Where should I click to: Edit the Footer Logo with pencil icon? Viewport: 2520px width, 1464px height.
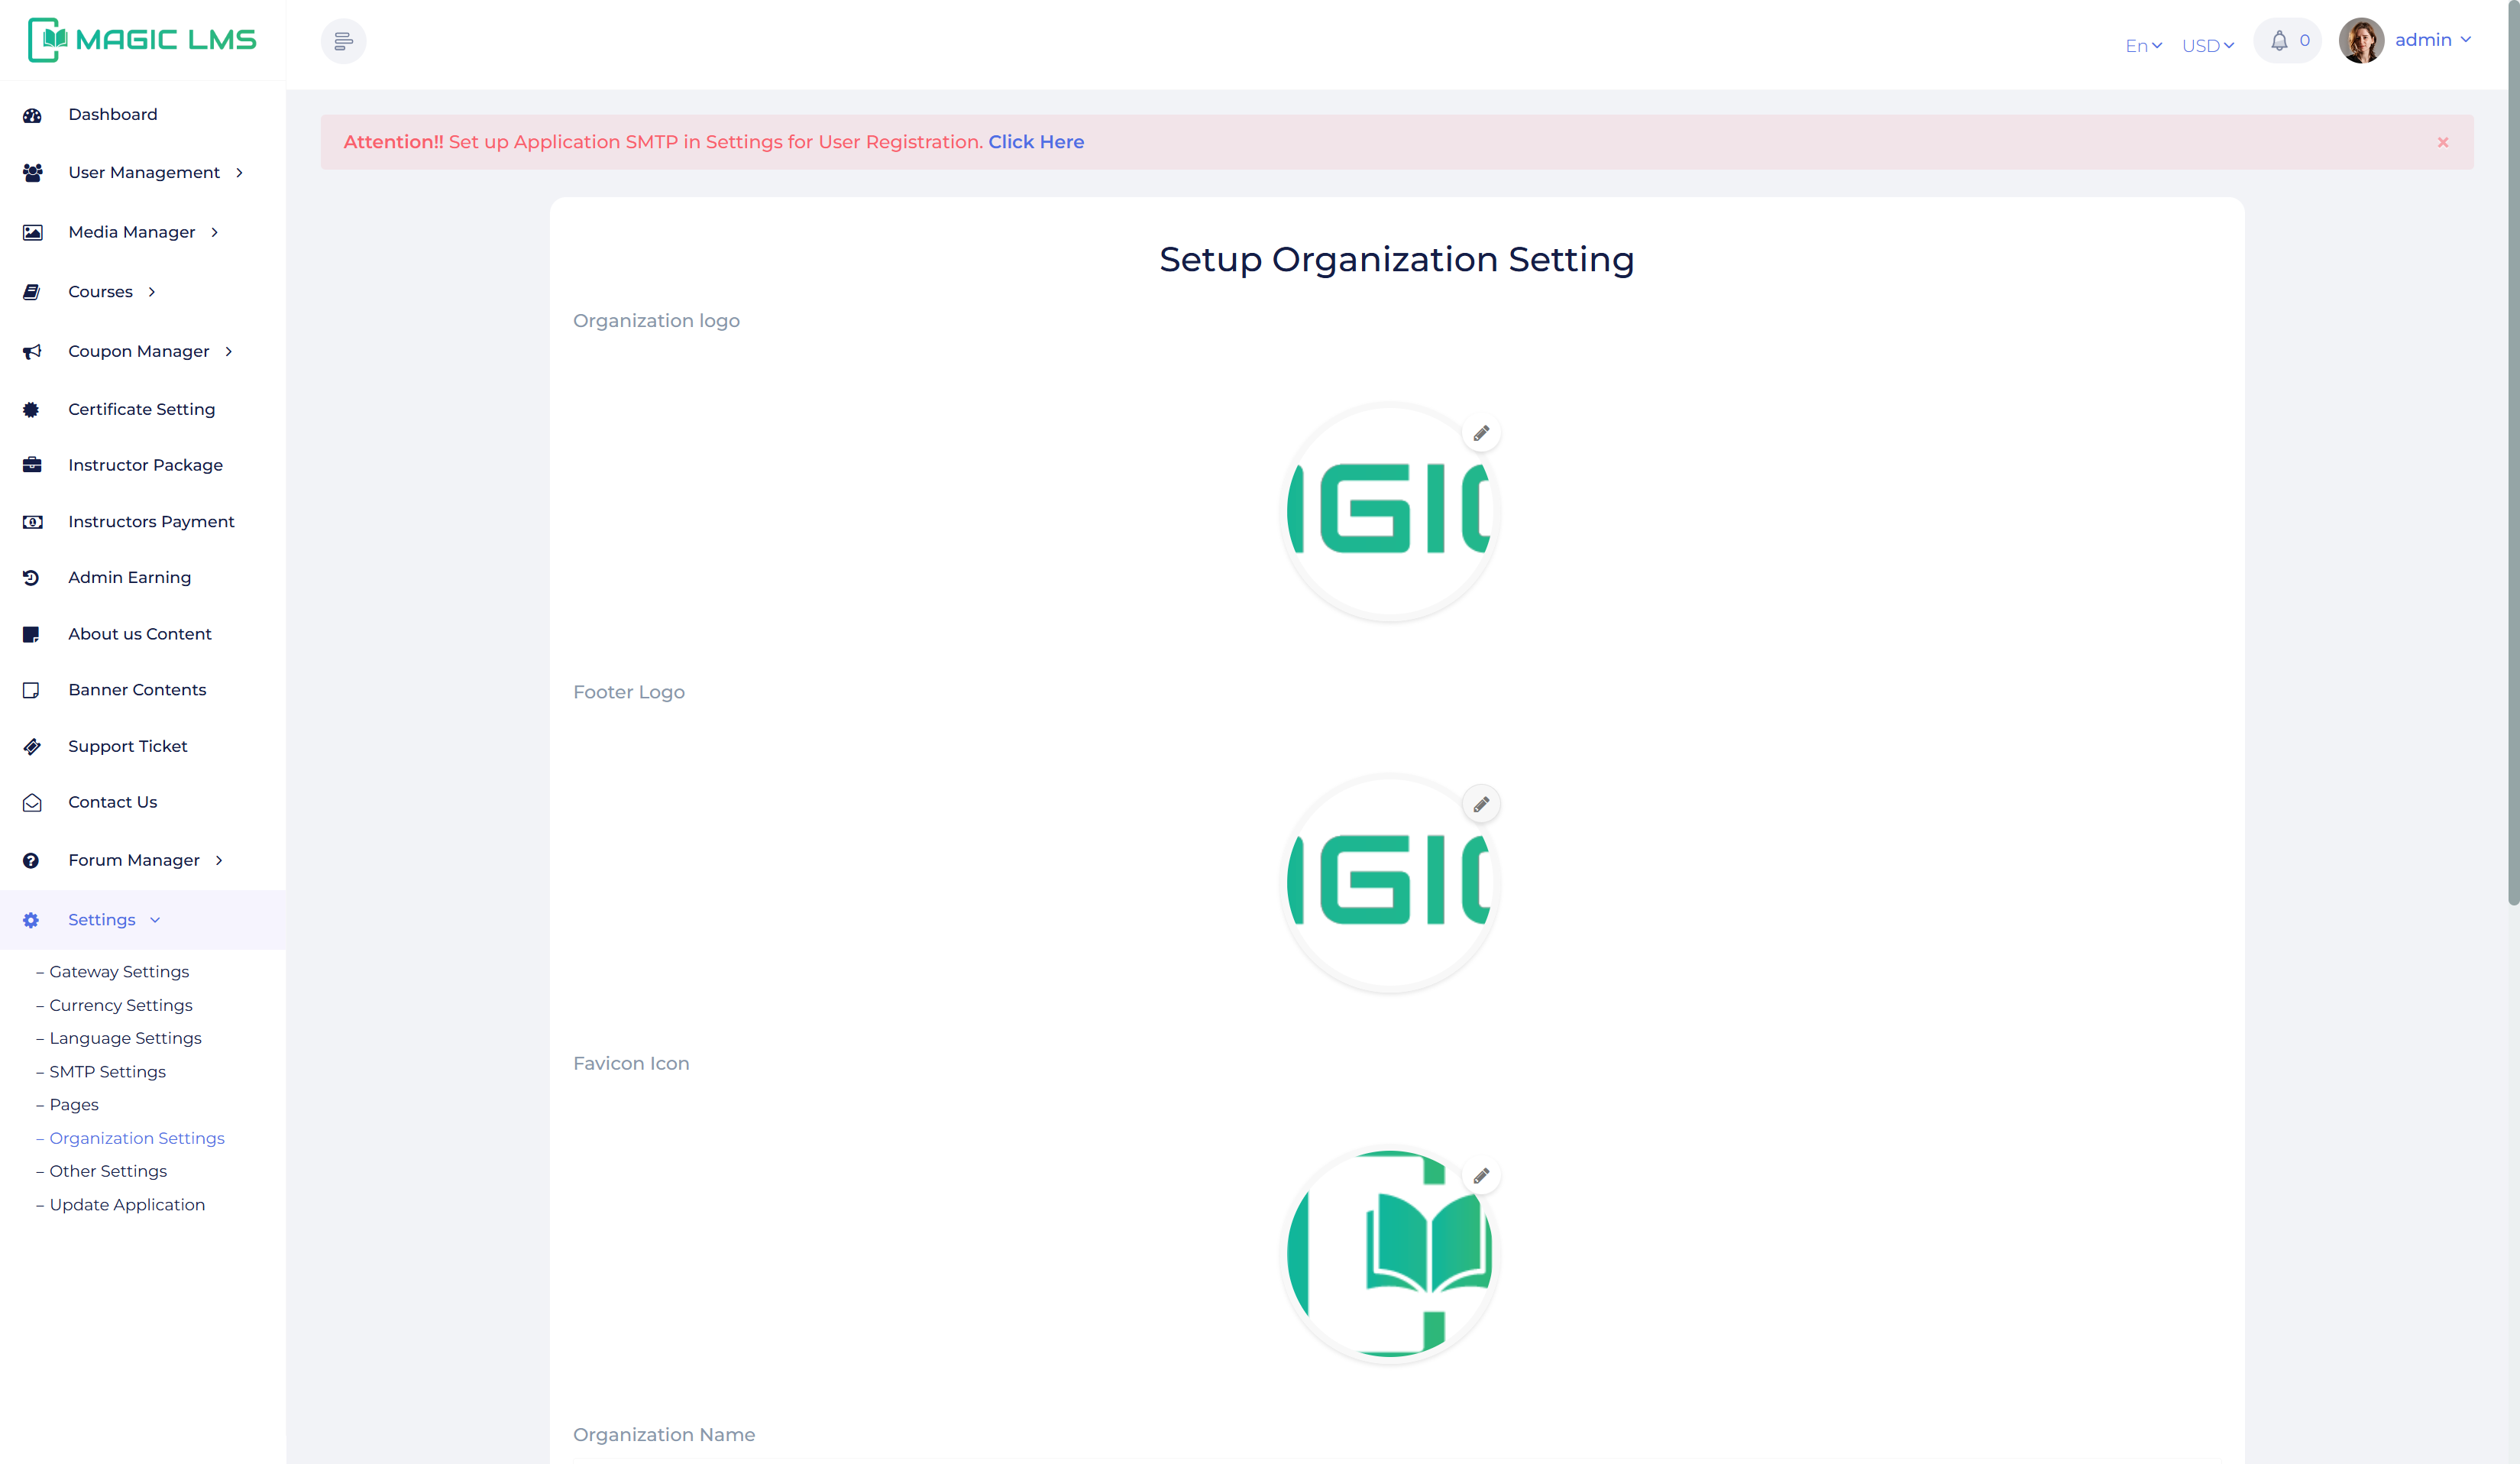(x=1481, y=804)
